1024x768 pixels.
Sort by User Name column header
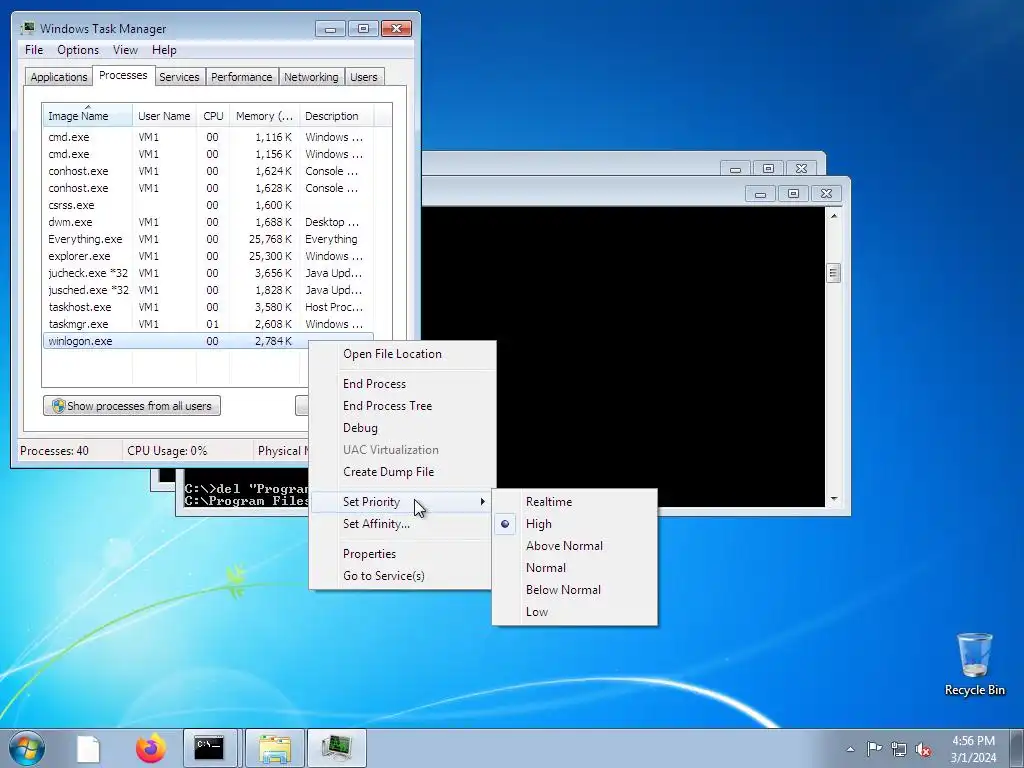click(x=164, y=116)
